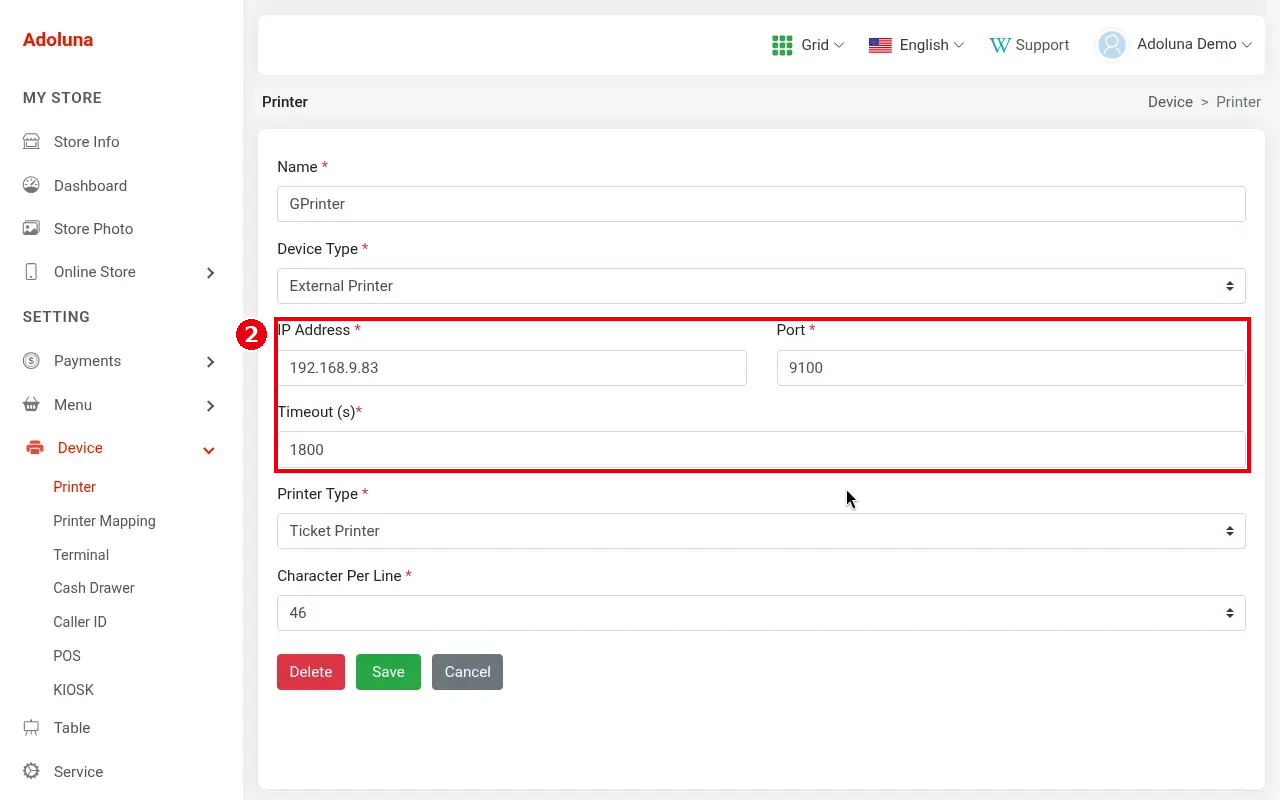The height and width of the screenshot is (800, 1280).
Task: Click the Menu basket icon
Action: (x=31, y=405)
